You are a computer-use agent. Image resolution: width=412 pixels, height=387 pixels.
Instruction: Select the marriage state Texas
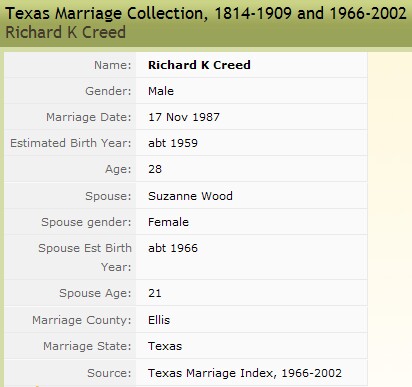tap(165, 346)
